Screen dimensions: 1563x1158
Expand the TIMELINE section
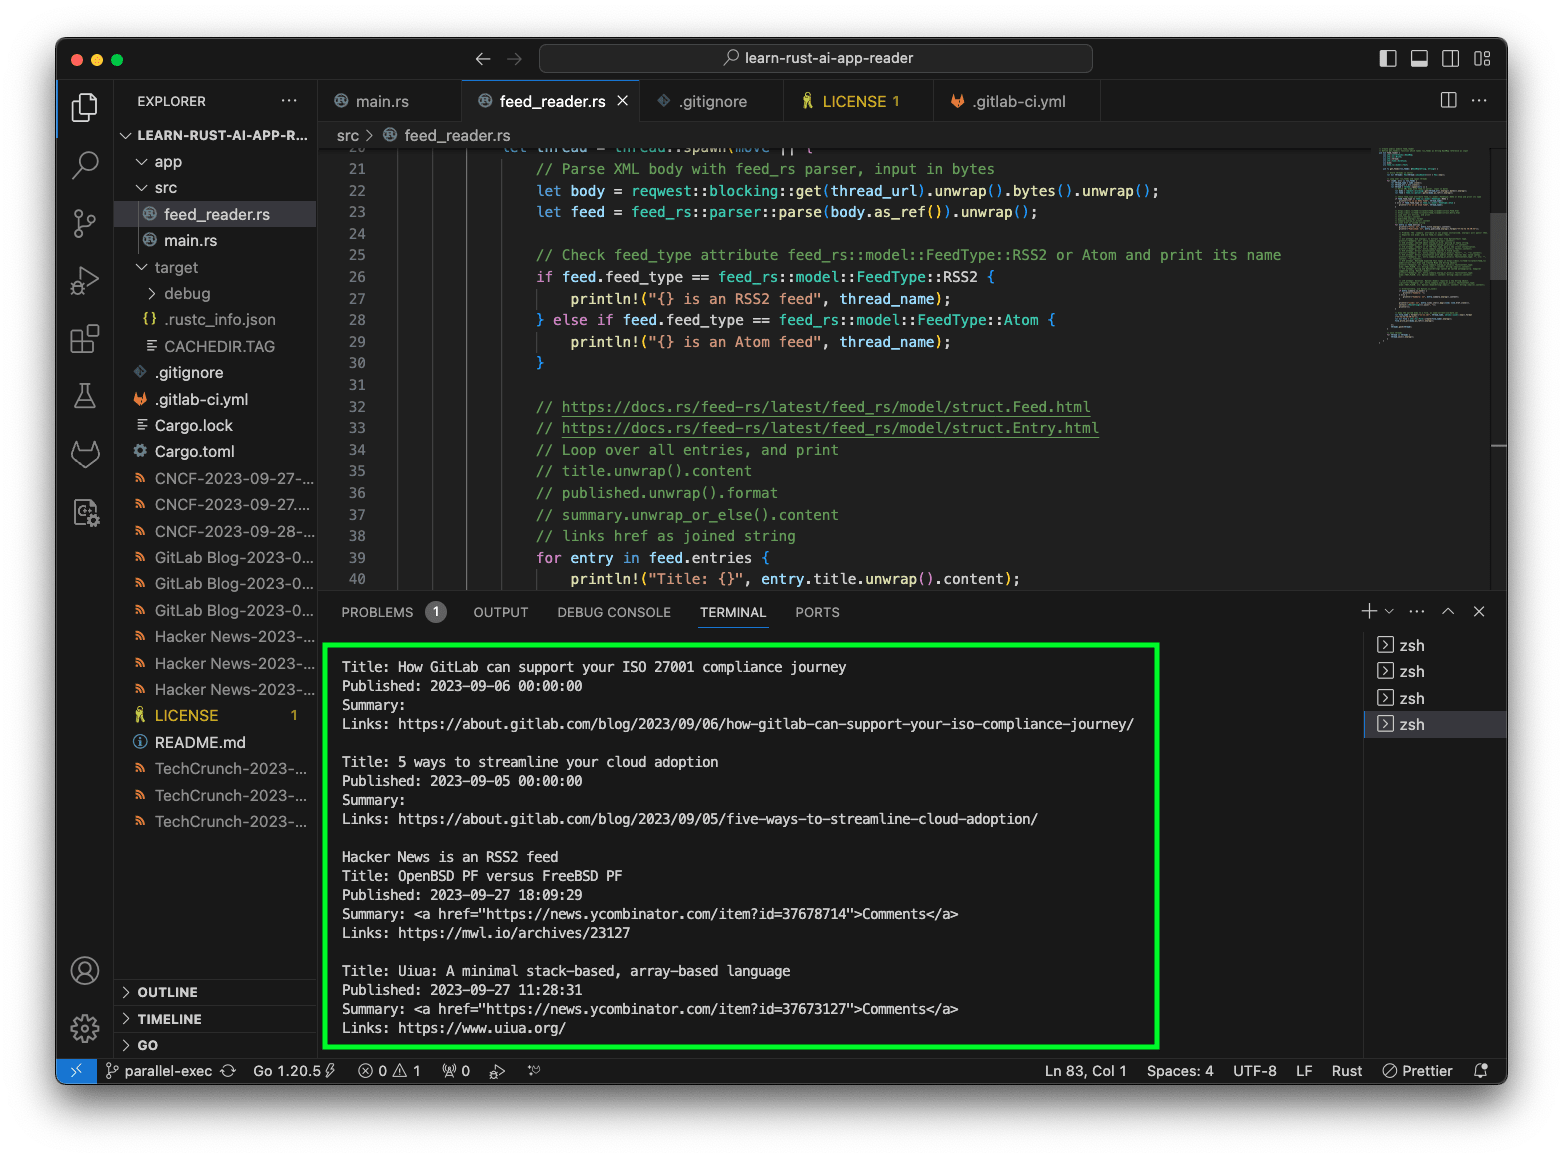coord(215,1019)
